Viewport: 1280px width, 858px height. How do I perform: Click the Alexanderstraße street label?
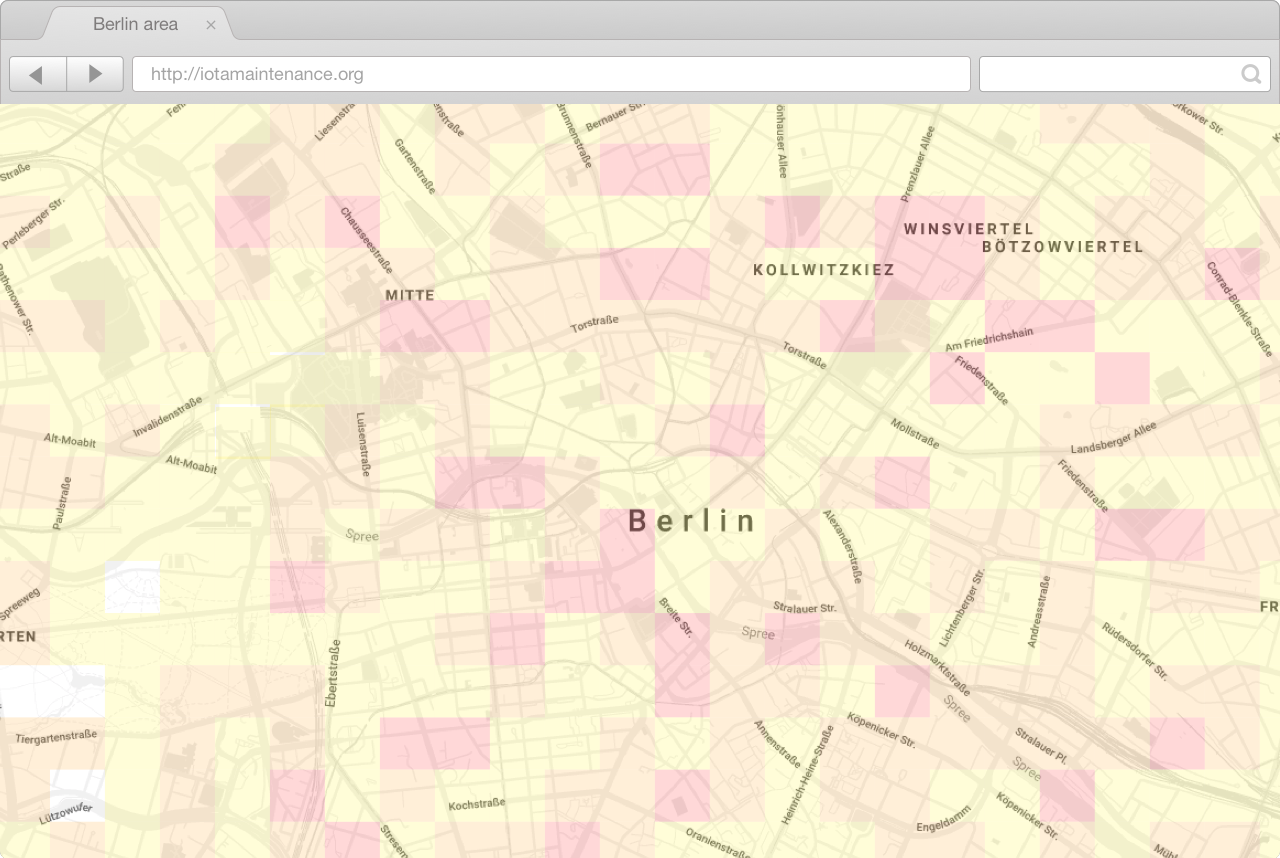(x=842, y=546)
